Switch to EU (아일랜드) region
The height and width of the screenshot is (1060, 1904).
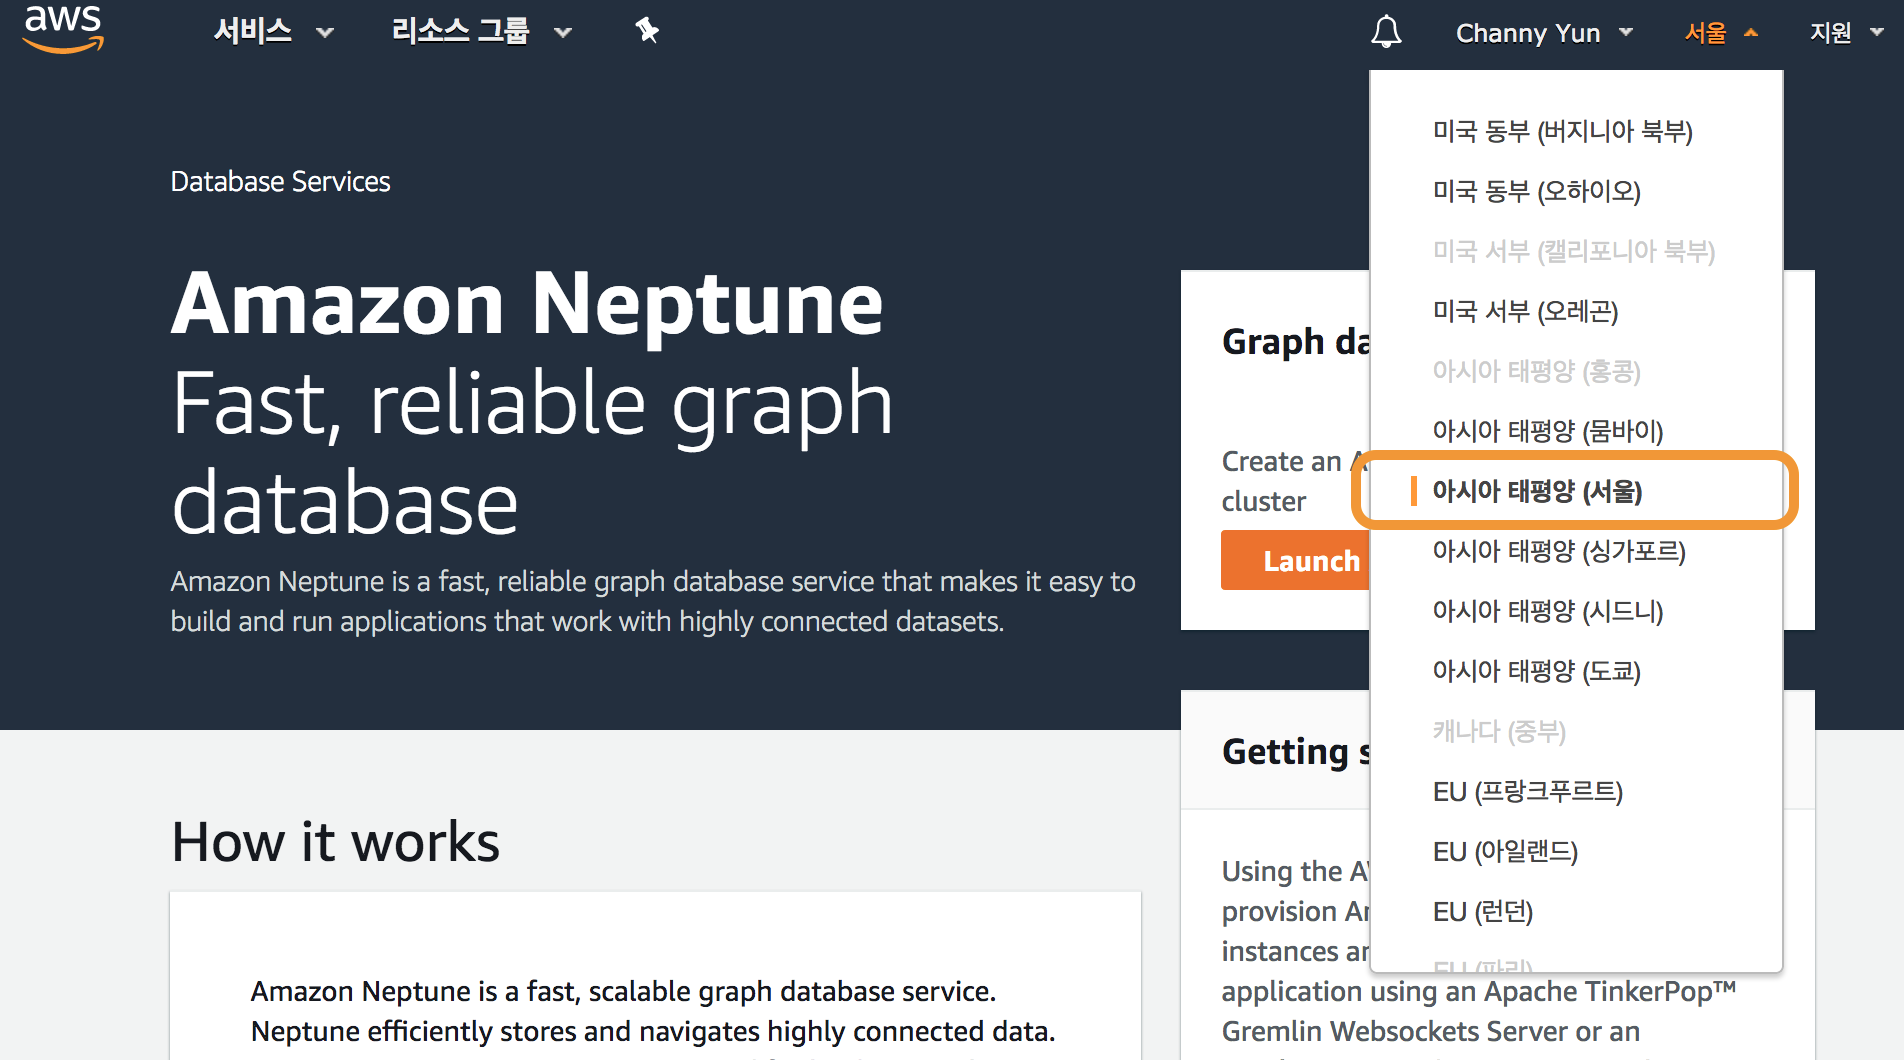tap(1505, 851)
